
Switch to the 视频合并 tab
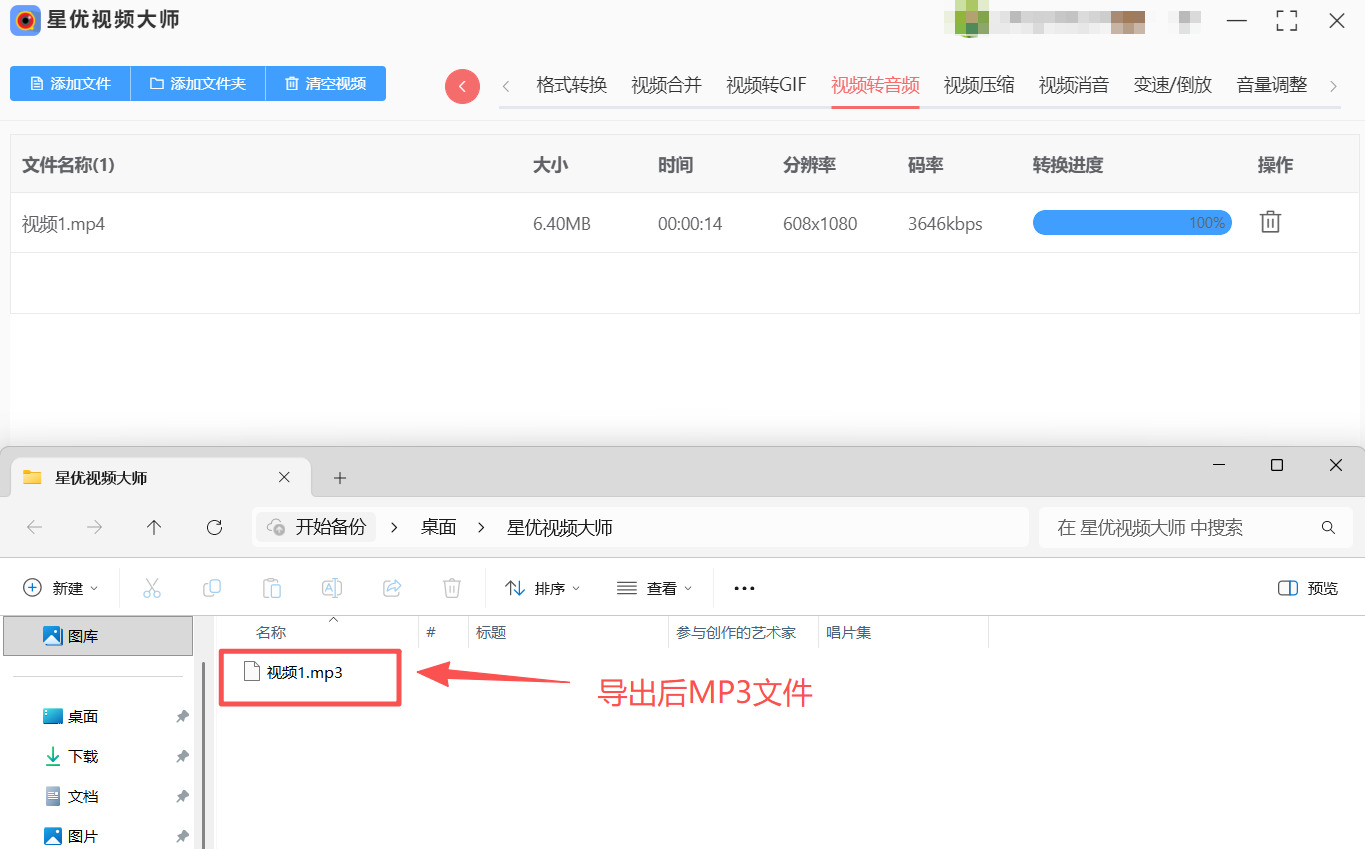pyautogui.click(x=667, y=85)
